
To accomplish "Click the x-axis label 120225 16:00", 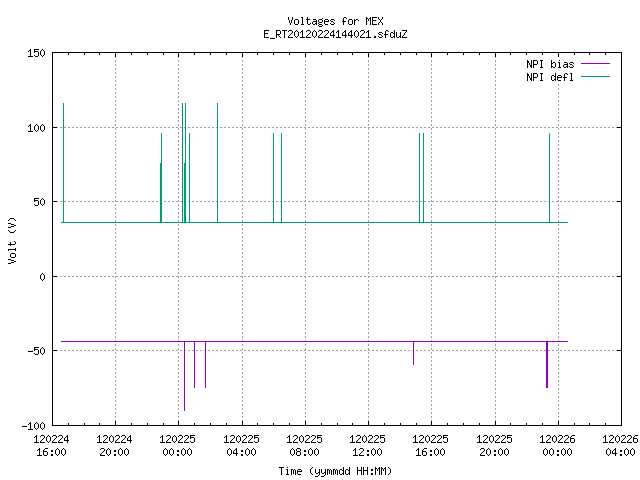I will [430, 446].
